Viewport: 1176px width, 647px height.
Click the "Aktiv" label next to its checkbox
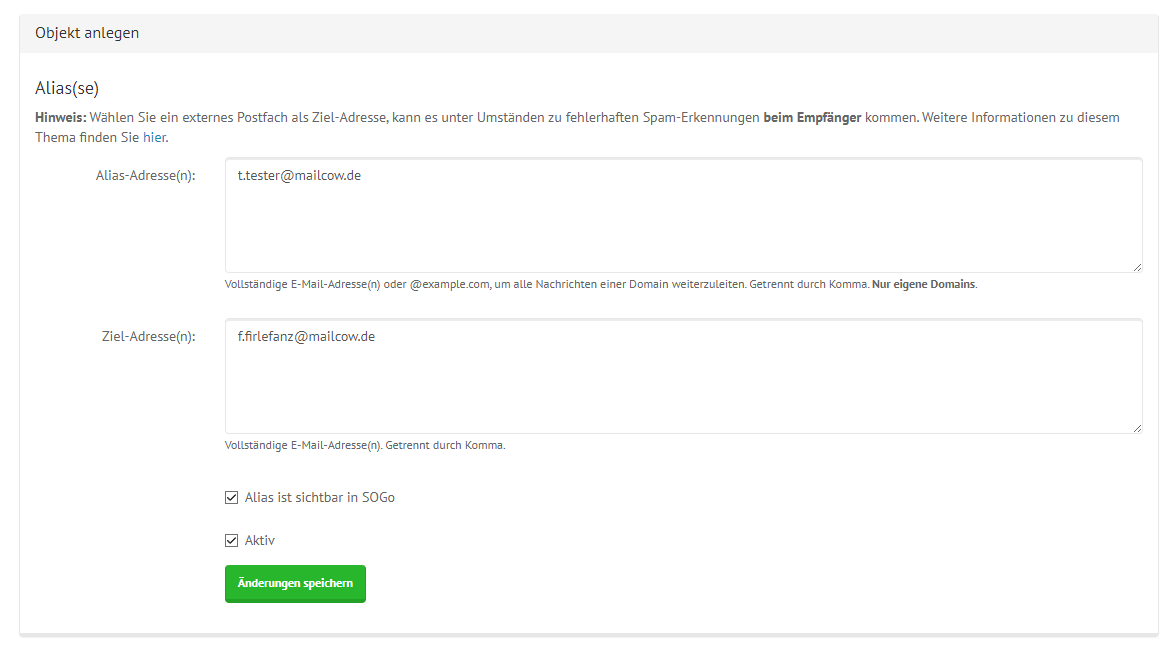259,538
